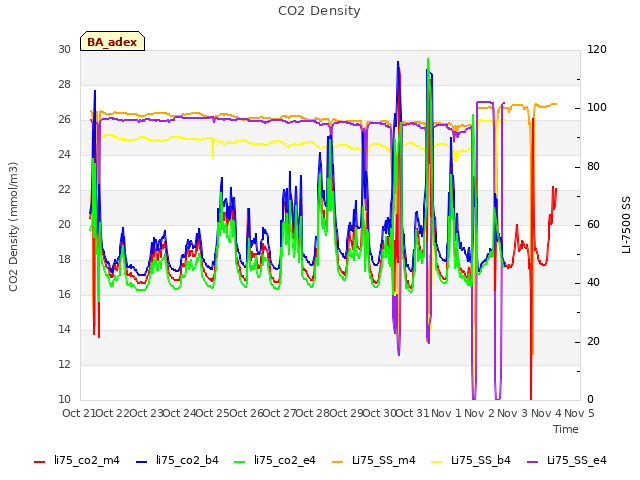This screenshot has height=480, width=640.
Task: Toggle Li75_SS_e4 legend entry
Action: pyautogui.click(x=567, y=460)
